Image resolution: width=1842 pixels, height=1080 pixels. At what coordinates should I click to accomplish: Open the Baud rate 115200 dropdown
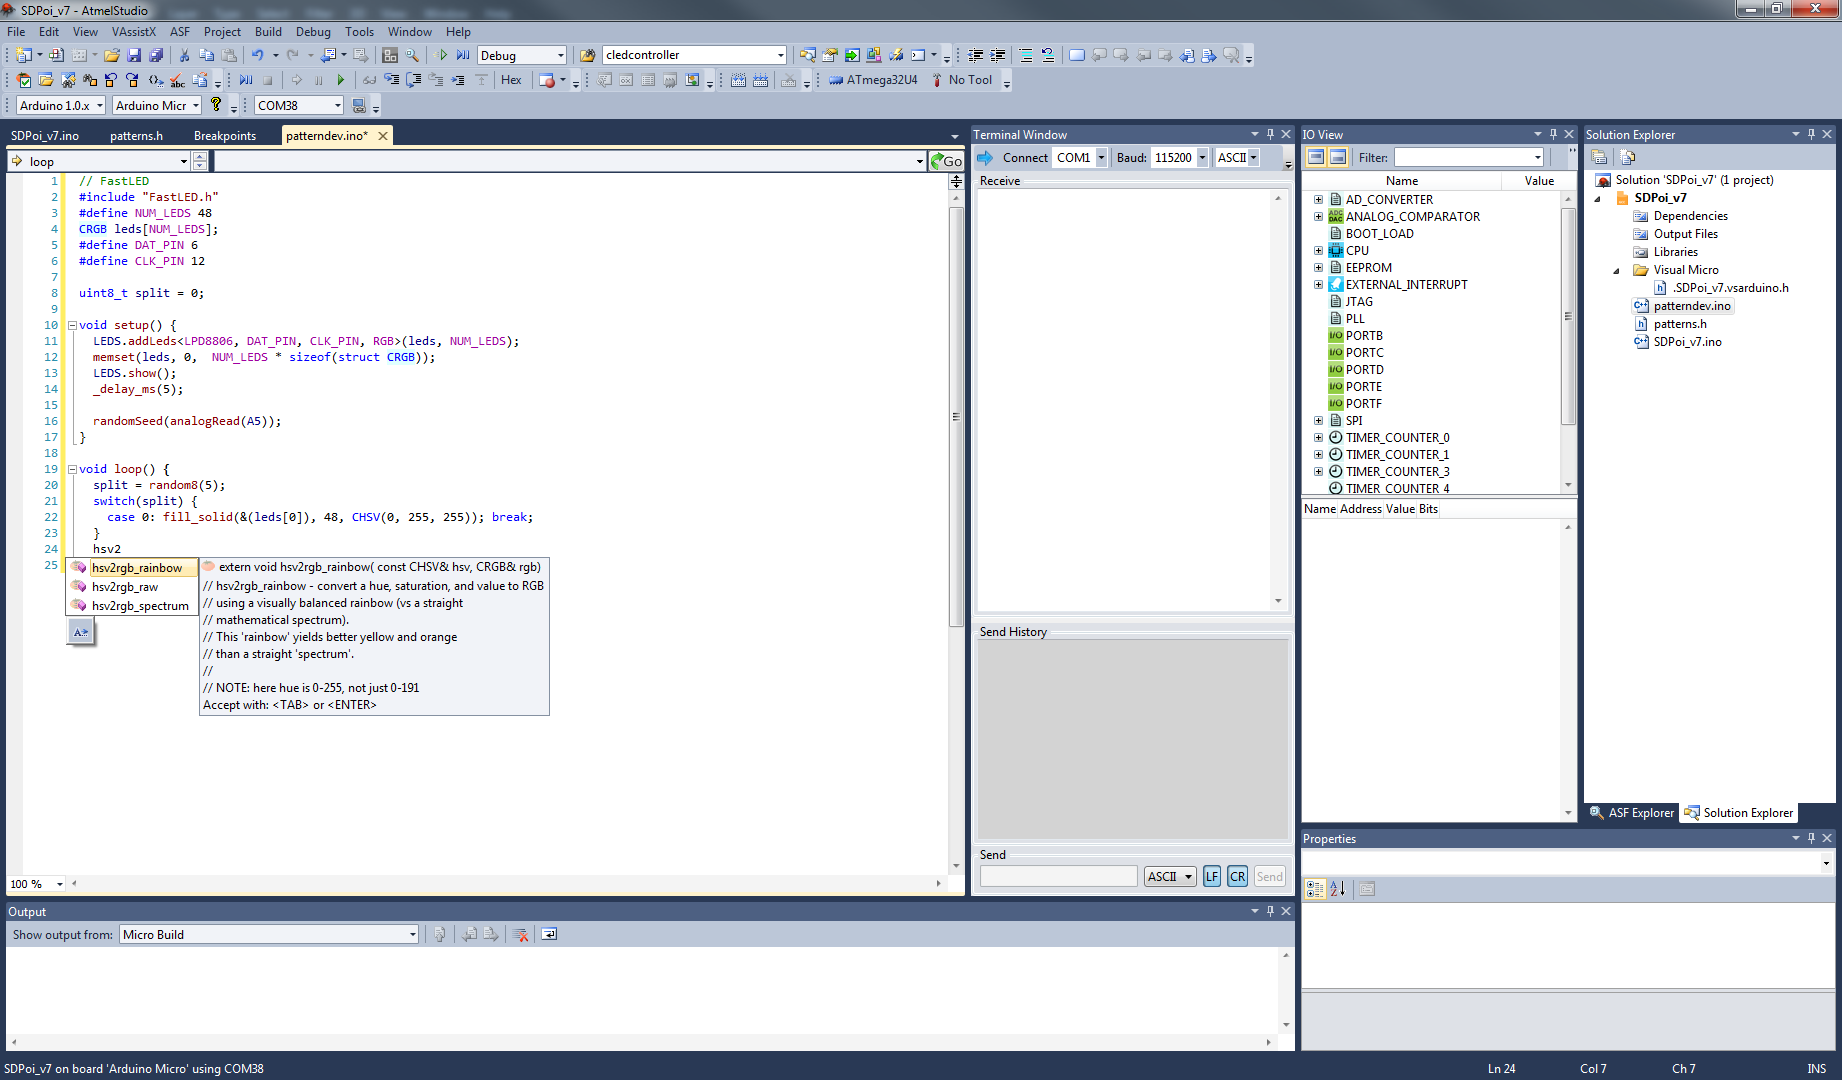(1202, 158)
